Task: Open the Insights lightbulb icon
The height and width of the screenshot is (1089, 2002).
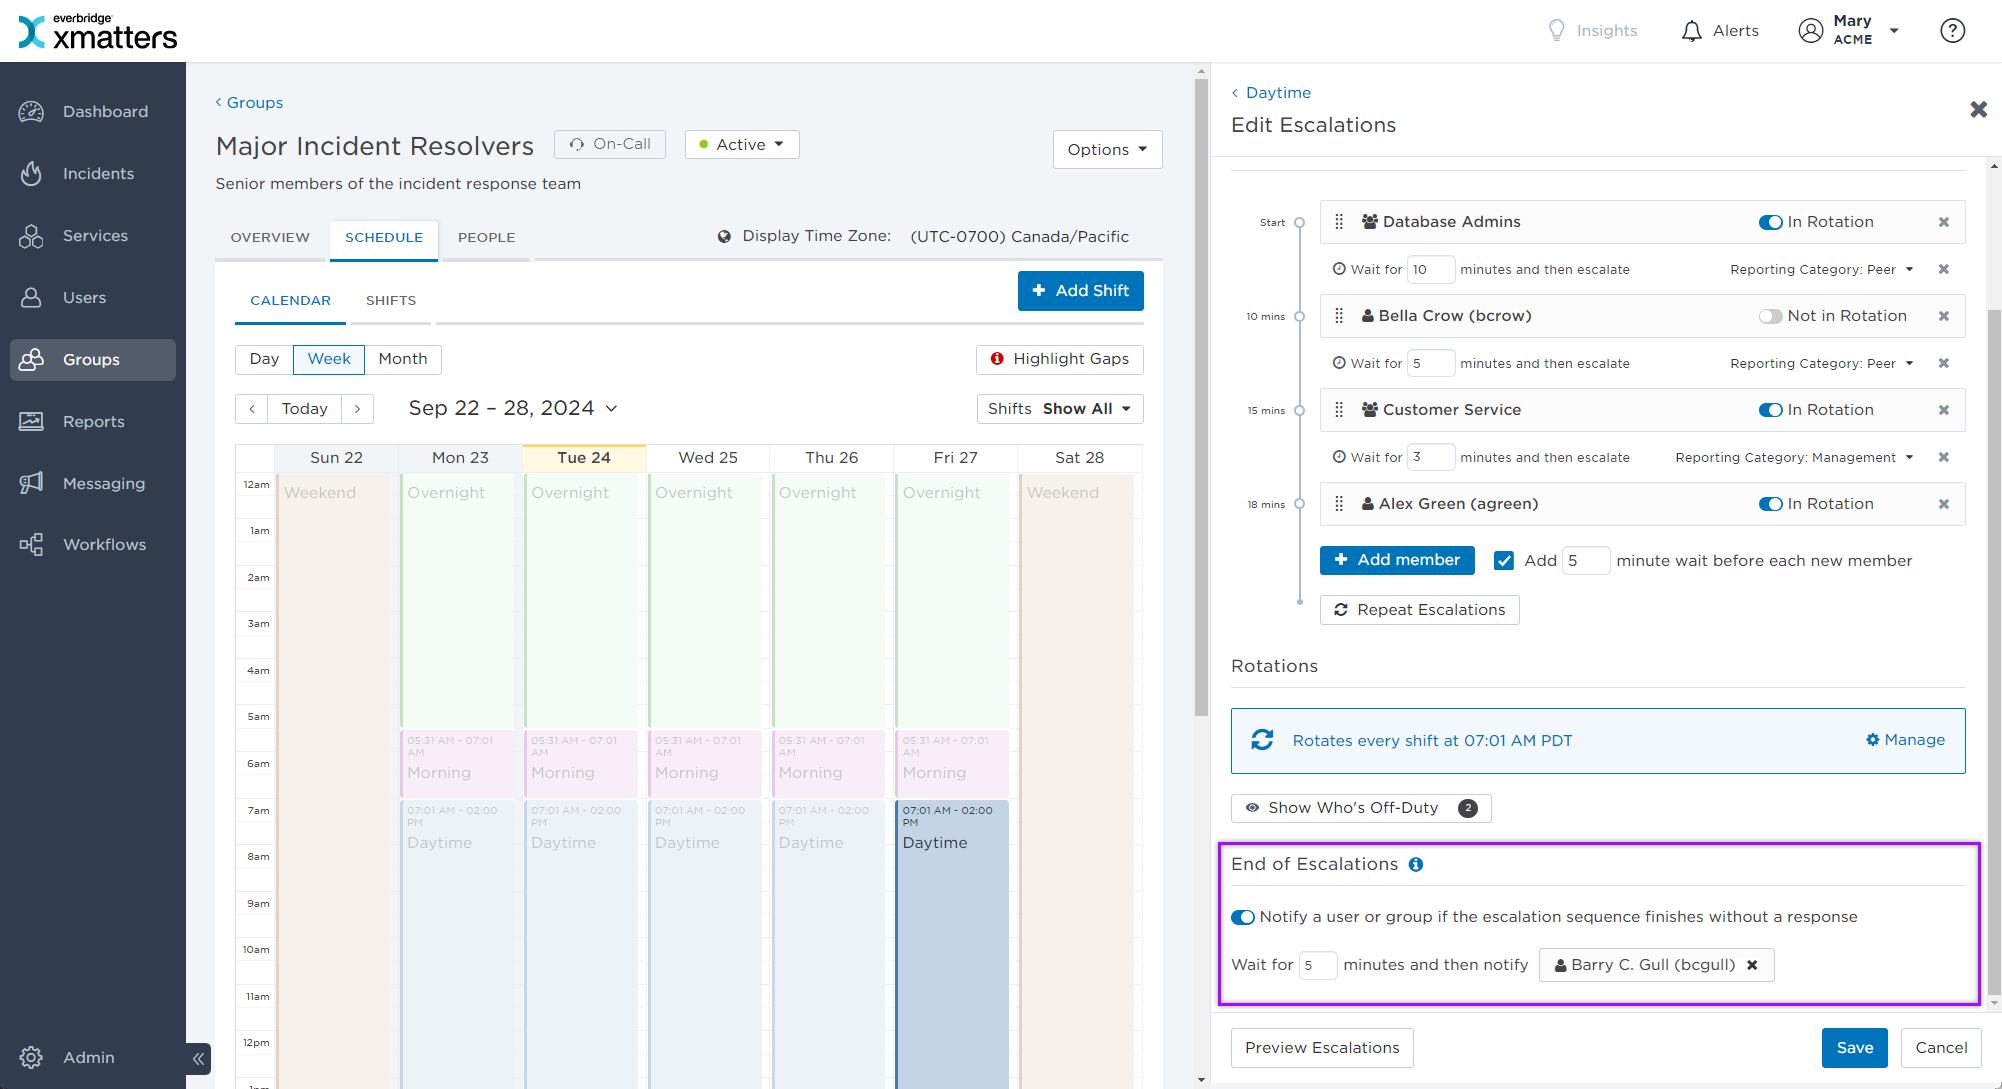Action: [1556, 31]
